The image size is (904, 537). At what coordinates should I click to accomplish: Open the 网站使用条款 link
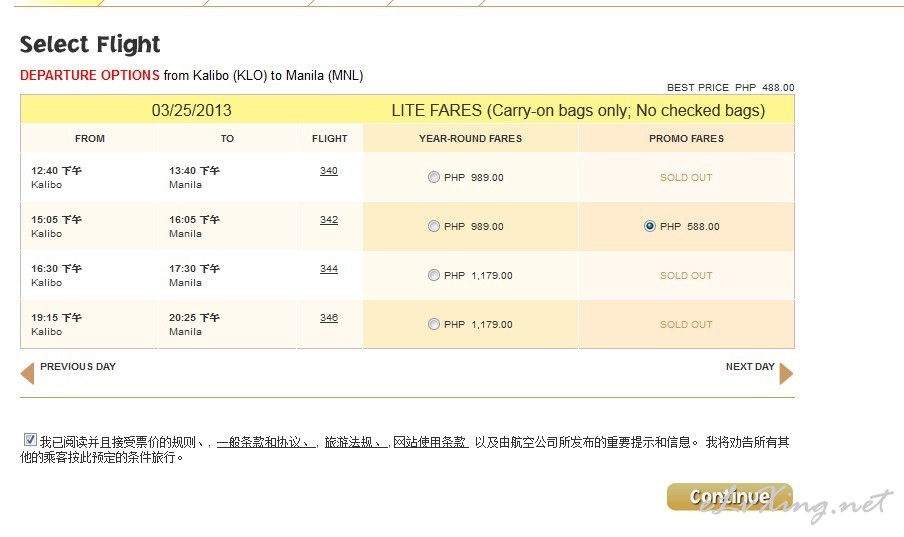pyautogui.click(x=430, y=442)
